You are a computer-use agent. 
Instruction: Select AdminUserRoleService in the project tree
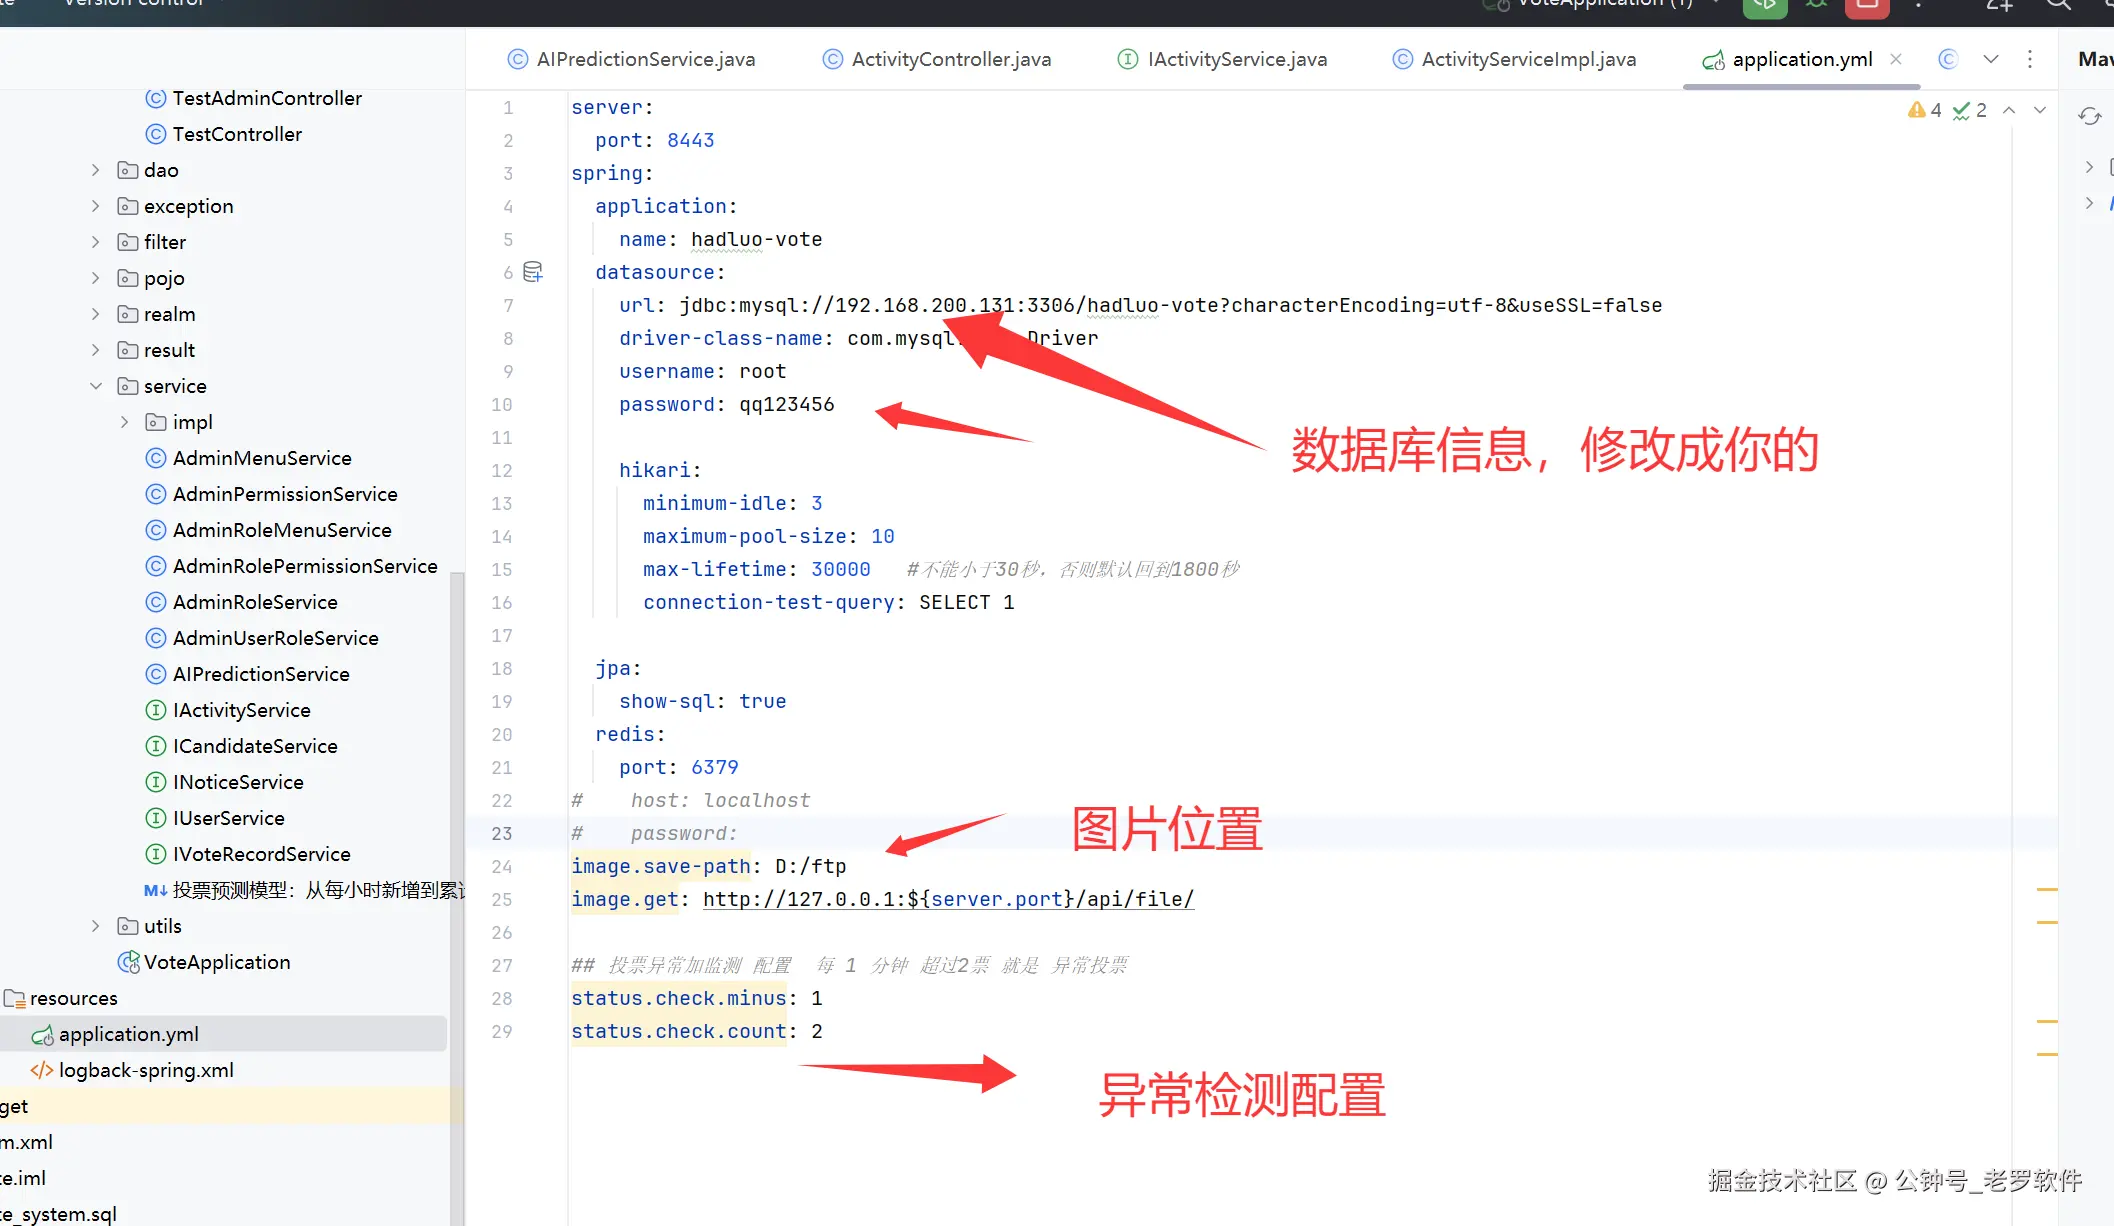coord(276,638)
